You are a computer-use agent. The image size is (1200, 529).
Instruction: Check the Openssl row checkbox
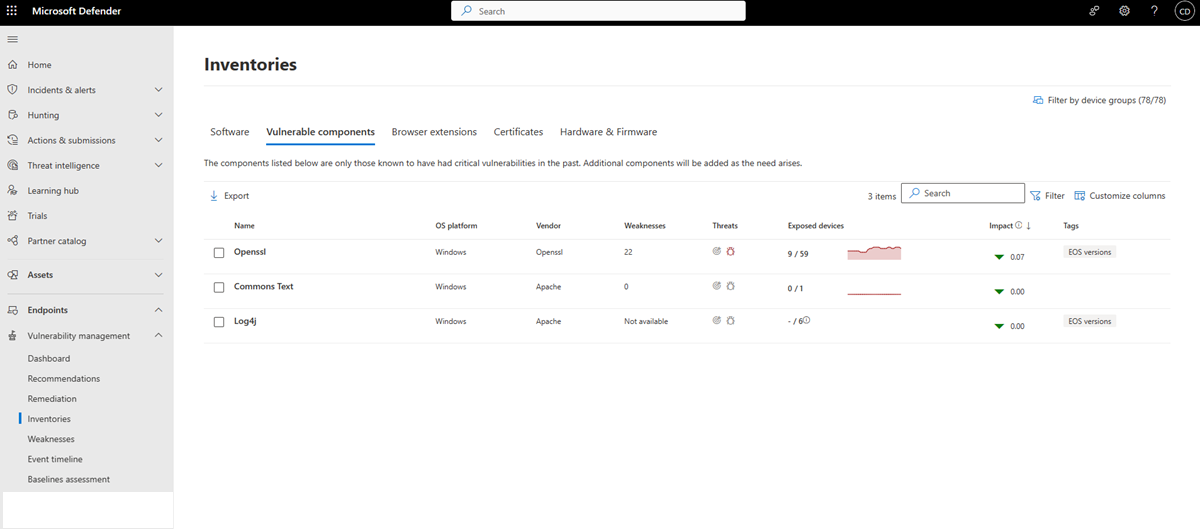click(219, 253)
